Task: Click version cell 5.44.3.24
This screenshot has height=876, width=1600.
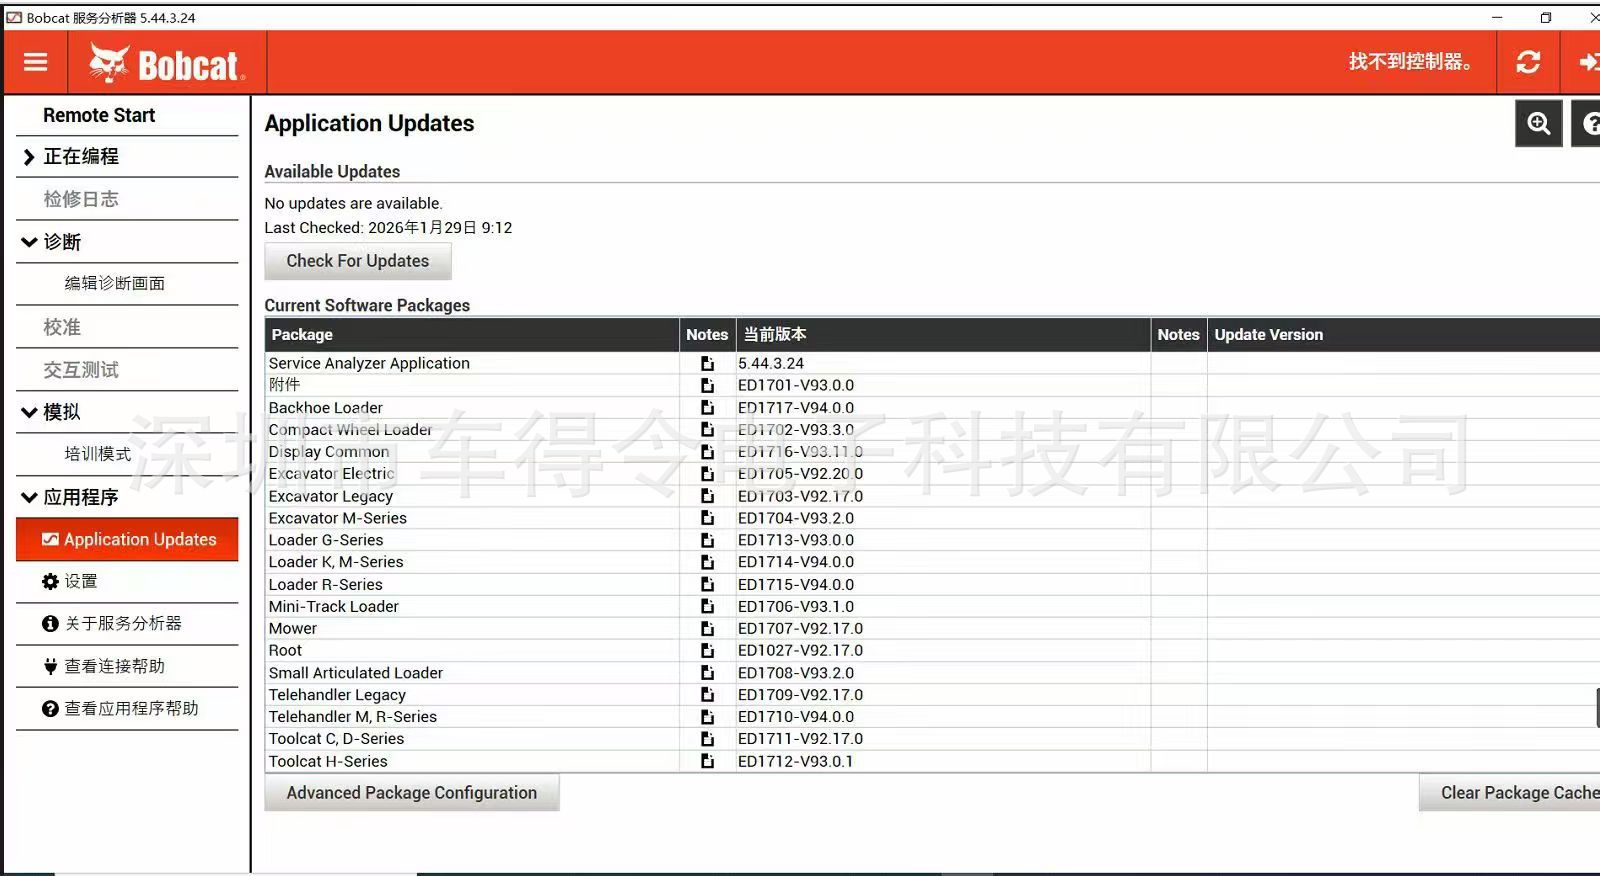Action: [x=771, y=363]
